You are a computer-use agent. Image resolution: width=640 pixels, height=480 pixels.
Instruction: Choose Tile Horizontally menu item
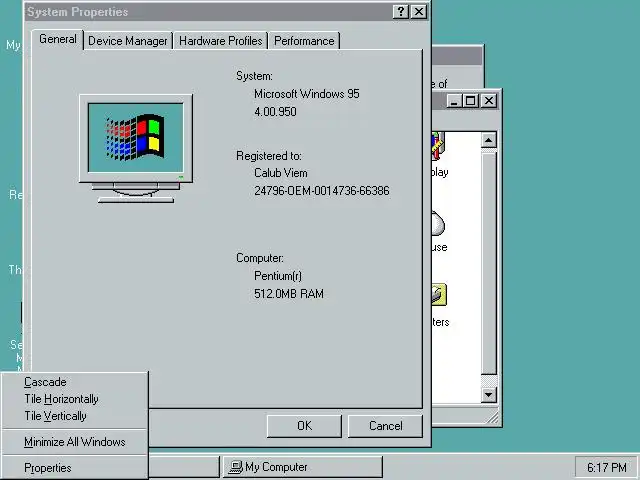pos(74,399)
